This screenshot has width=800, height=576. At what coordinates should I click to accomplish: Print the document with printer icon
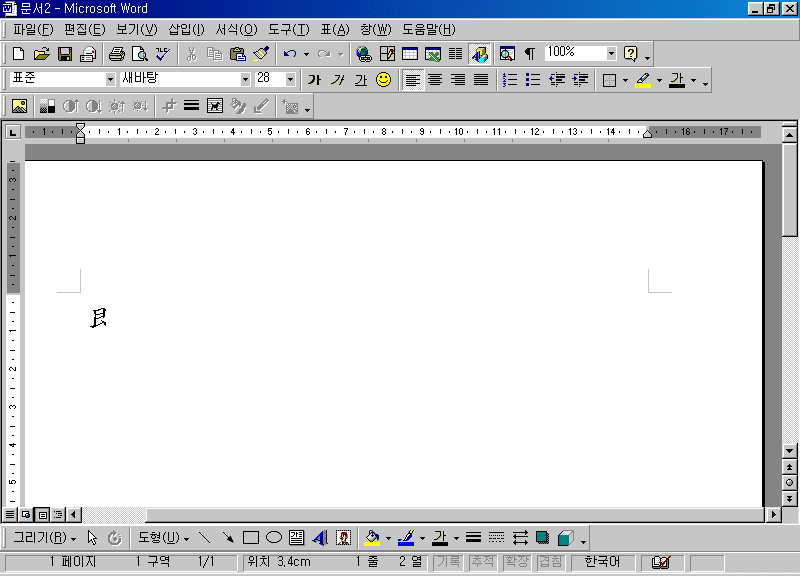(x=116, y=54)
